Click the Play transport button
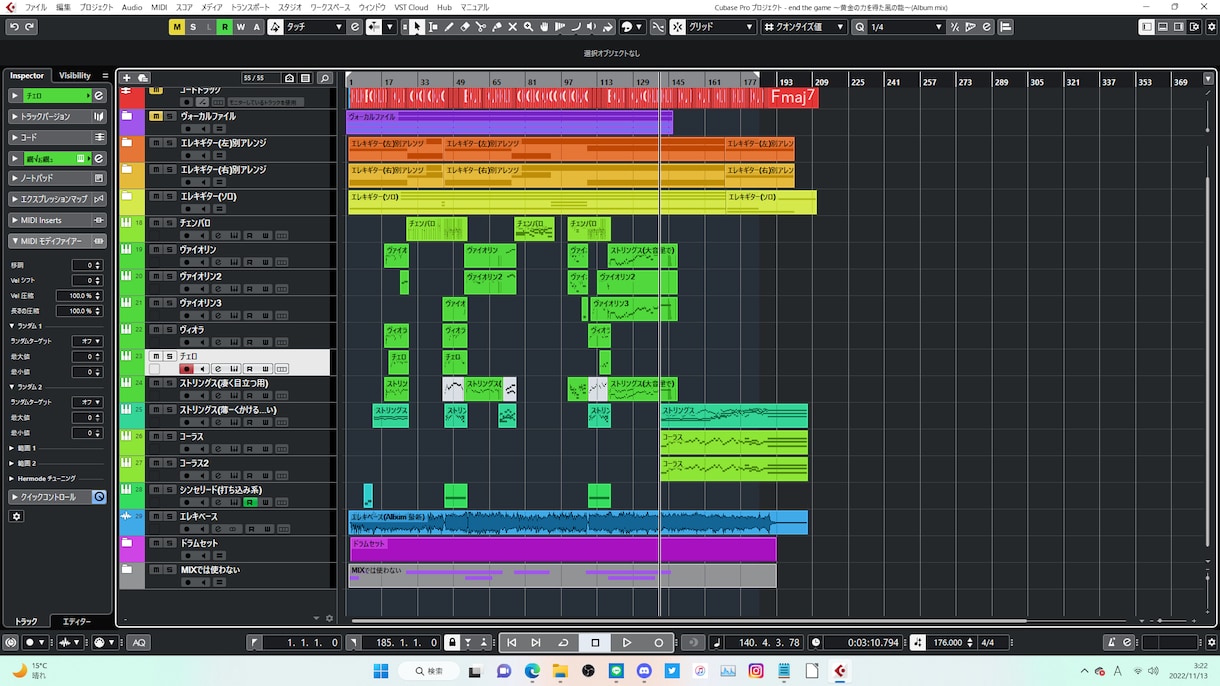The width and height of the screenshot is (1220, 686). (x=627, y=642)
